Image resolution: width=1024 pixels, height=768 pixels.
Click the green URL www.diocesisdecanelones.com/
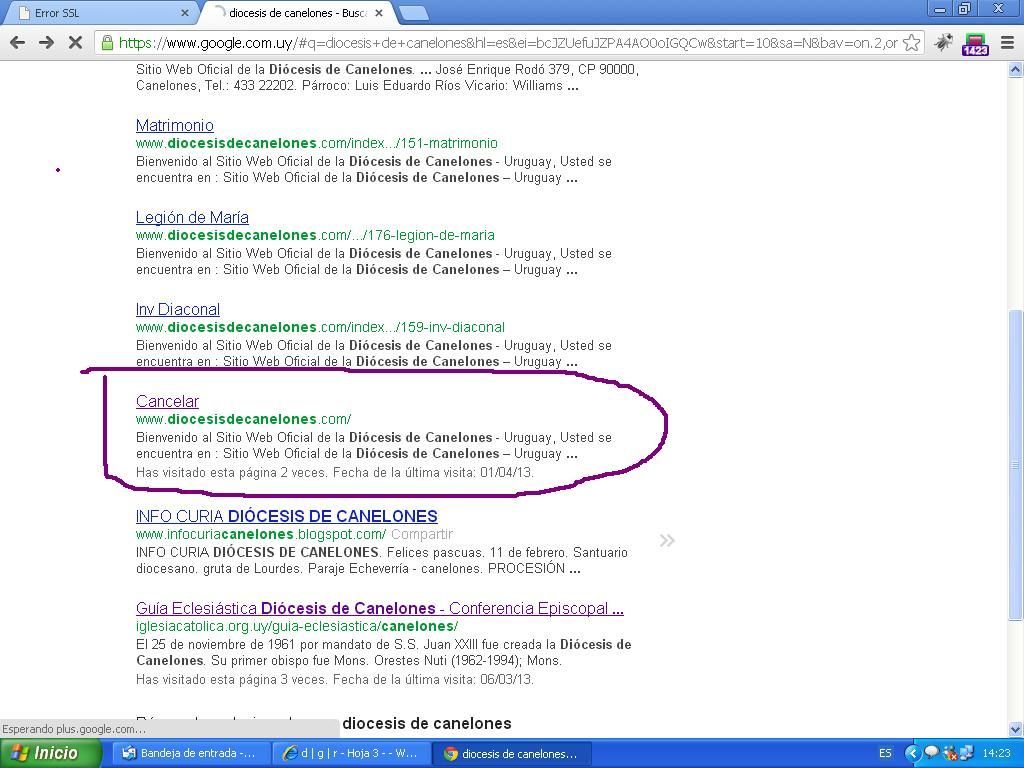point(244,419)
